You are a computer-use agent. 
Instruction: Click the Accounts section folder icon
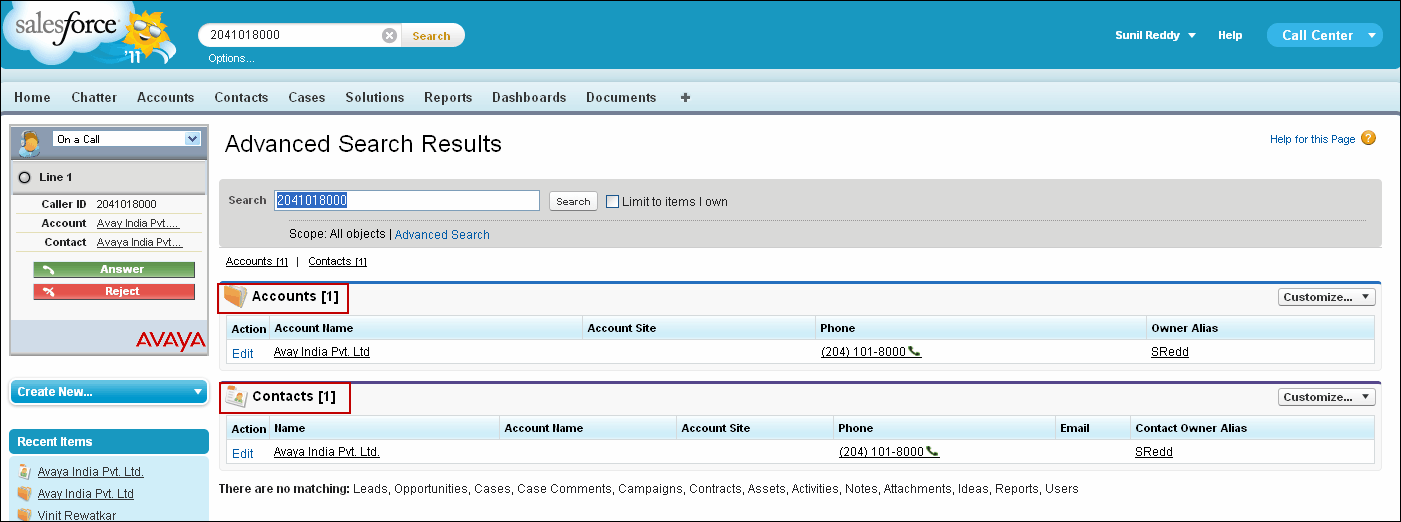click(x=235, y=297)
